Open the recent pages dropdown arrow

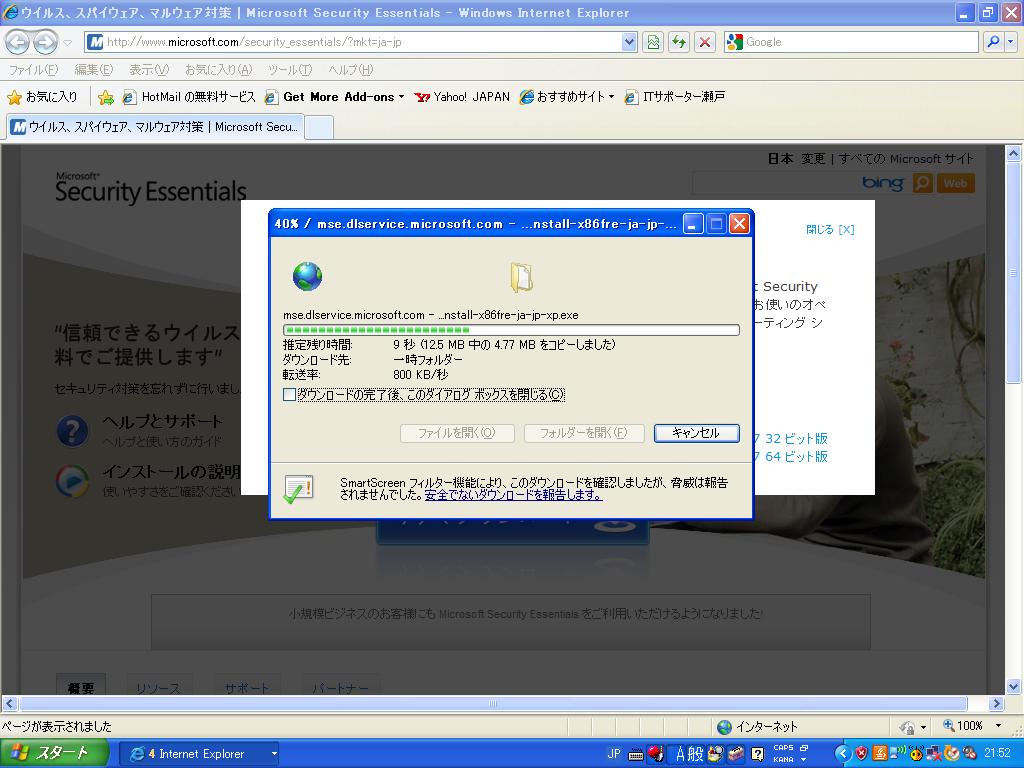point(67,42)
